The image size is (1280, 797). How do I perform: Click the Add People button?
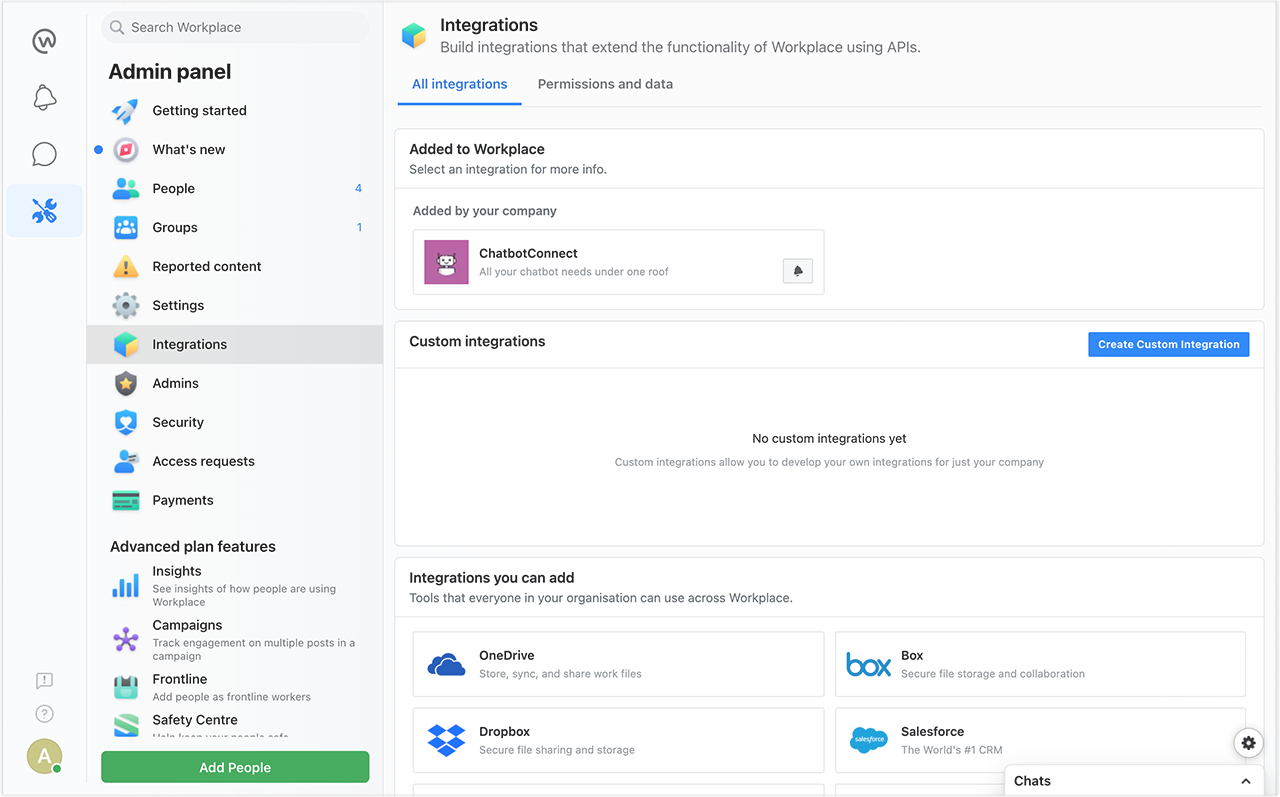[x=235, y=768]
